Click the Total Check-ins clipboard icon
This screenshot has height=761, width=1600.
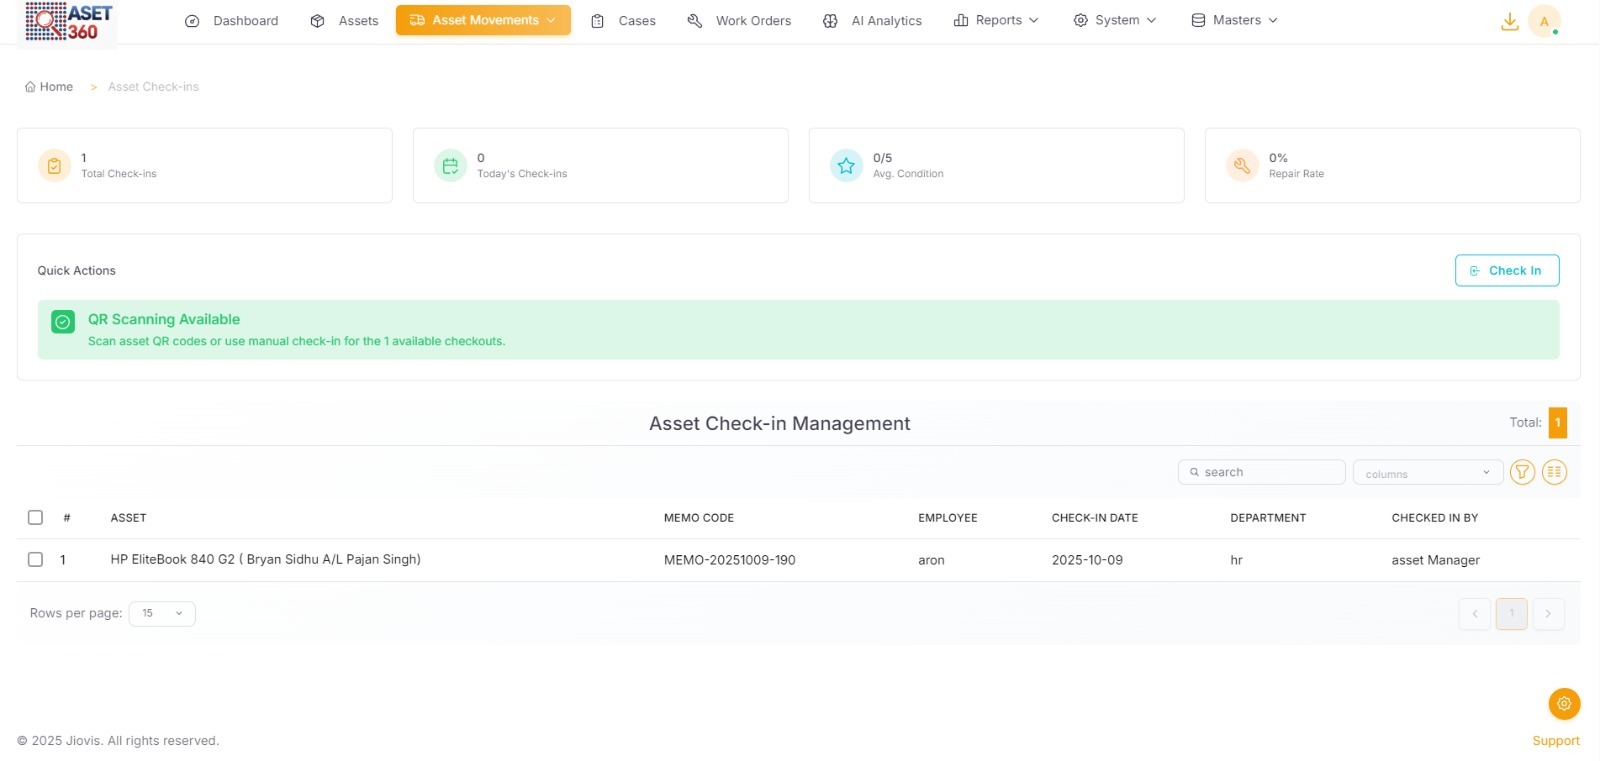coord(54,165)
